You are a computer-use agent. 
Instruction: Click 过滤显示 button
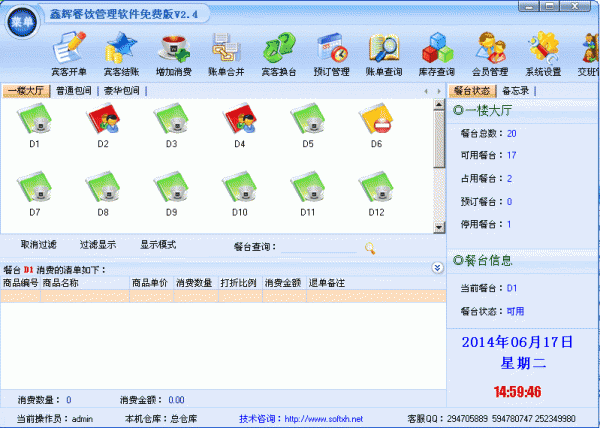tap(98, 245)
